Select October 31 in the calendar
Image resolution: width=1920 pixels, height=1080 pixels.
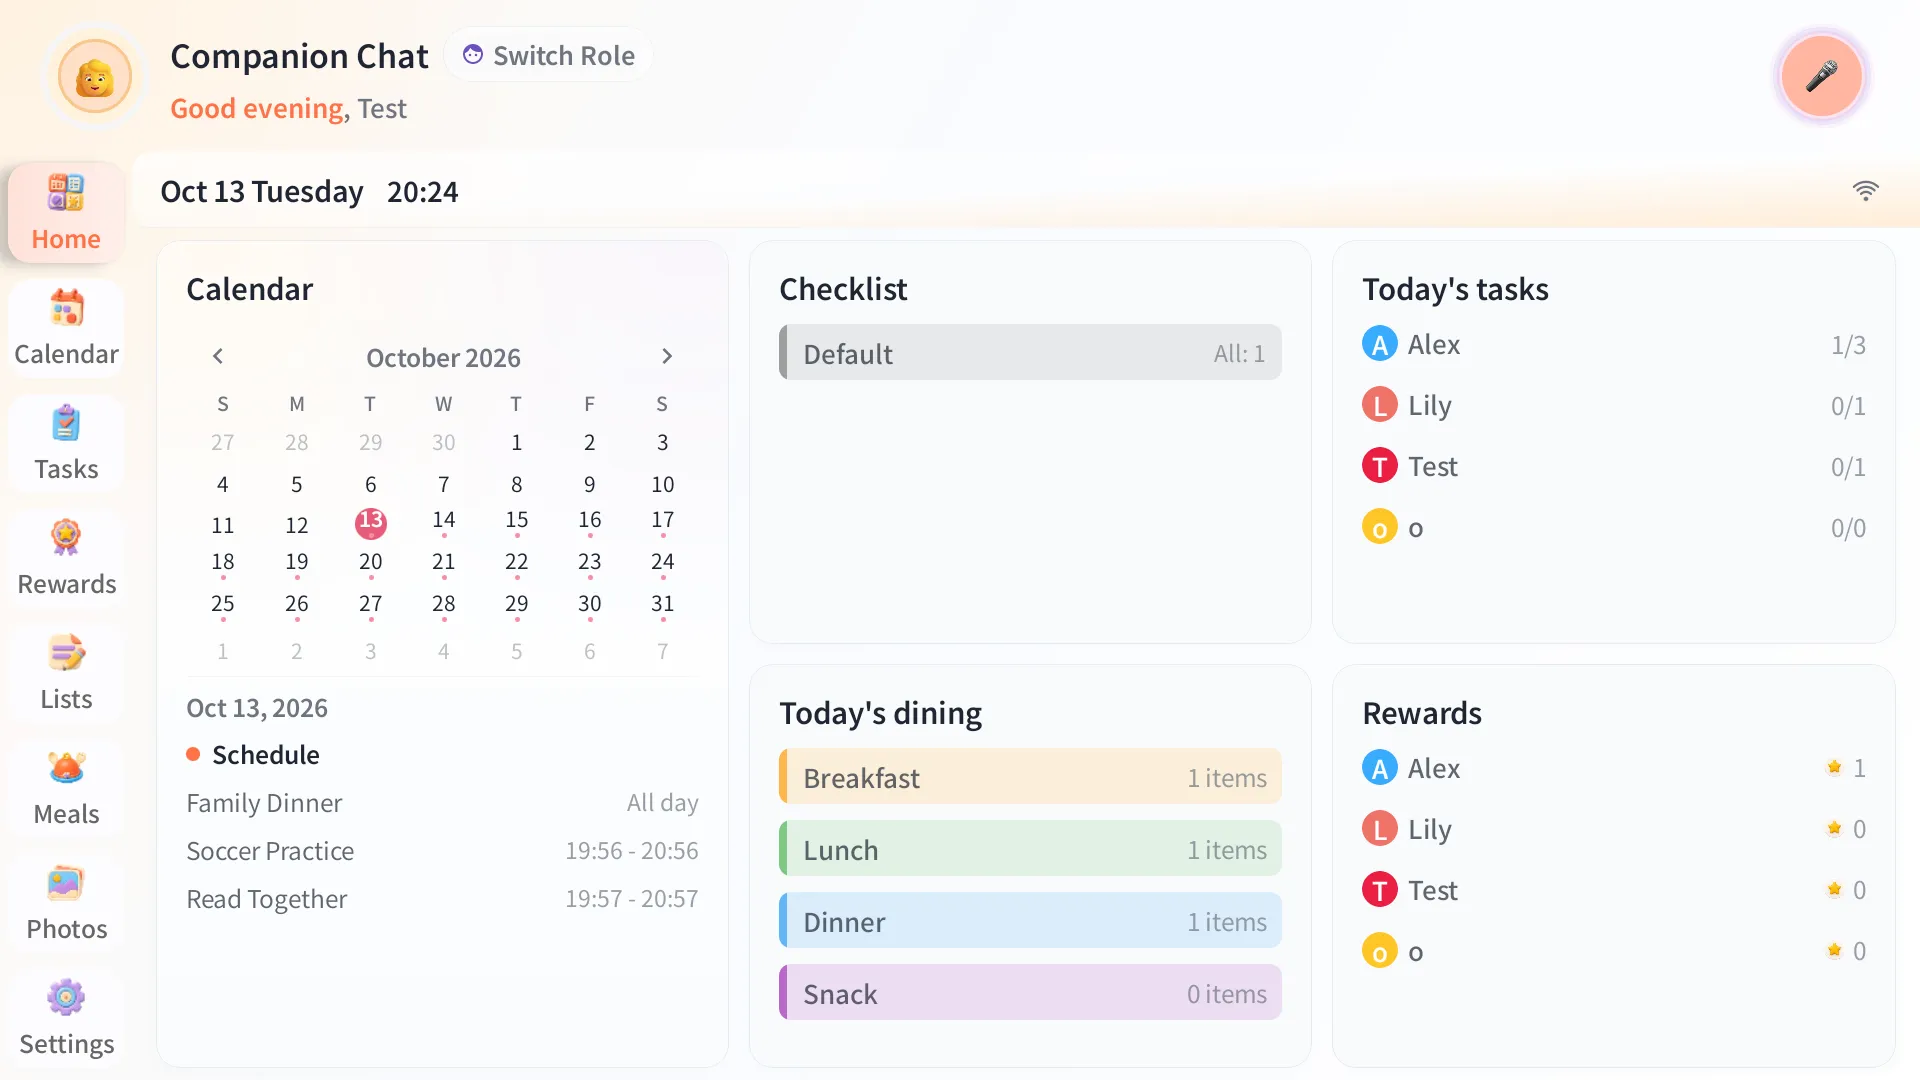click(662, 604)
